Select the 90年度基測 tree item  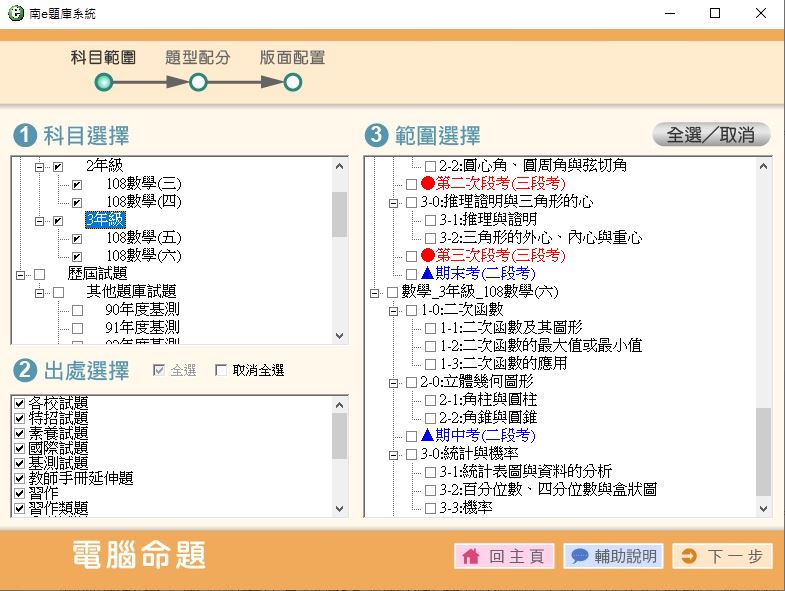[x=142, y=310]
